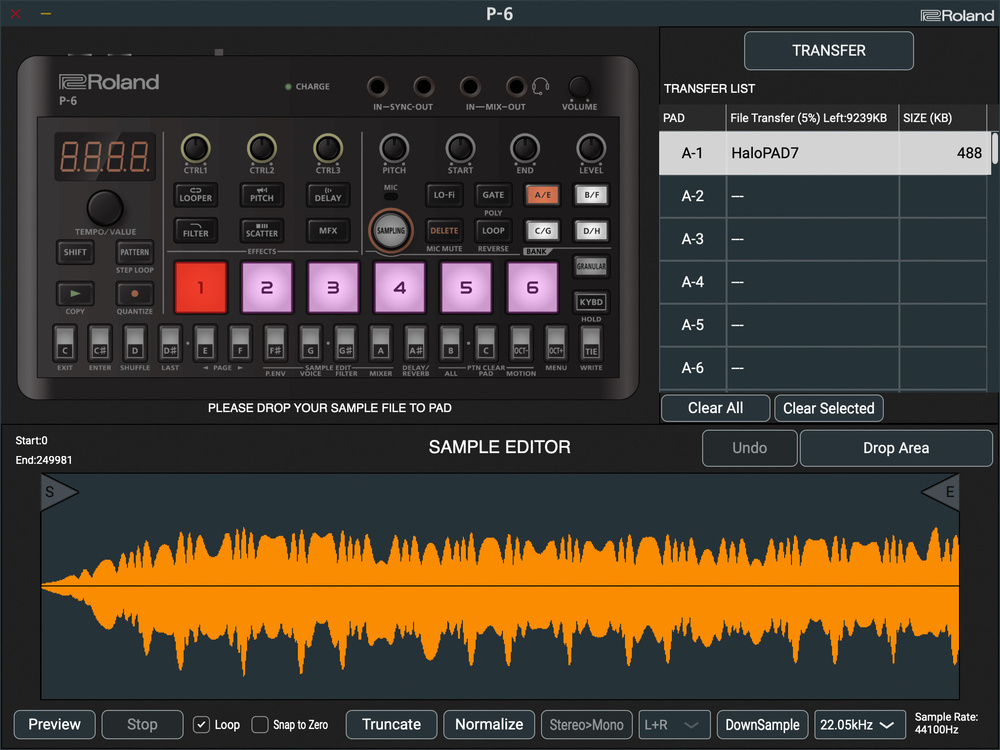The image size is (1000, 750).
Task: Select the A-5 row in transfer list
Action: (x=824, y=325)
